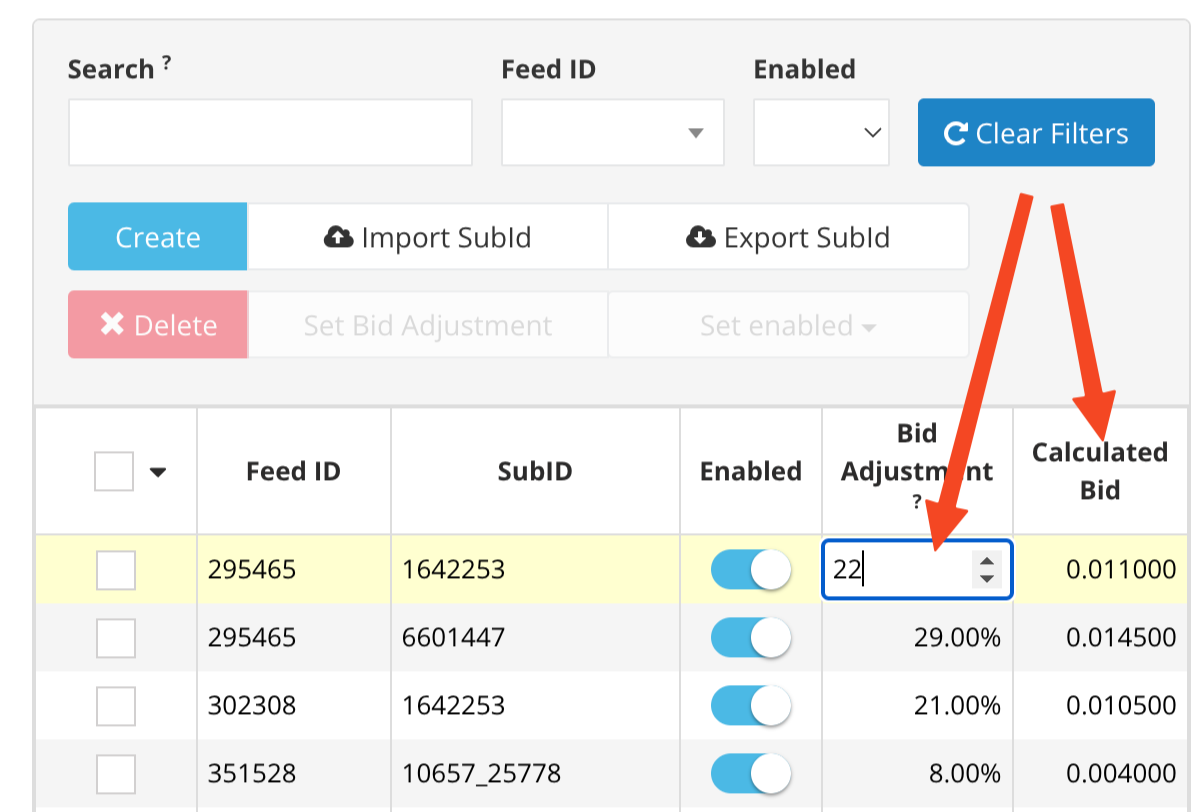Decrement bid adjustment with down arrow
The width and height of the screenshot is (1196, 812).
986,579
